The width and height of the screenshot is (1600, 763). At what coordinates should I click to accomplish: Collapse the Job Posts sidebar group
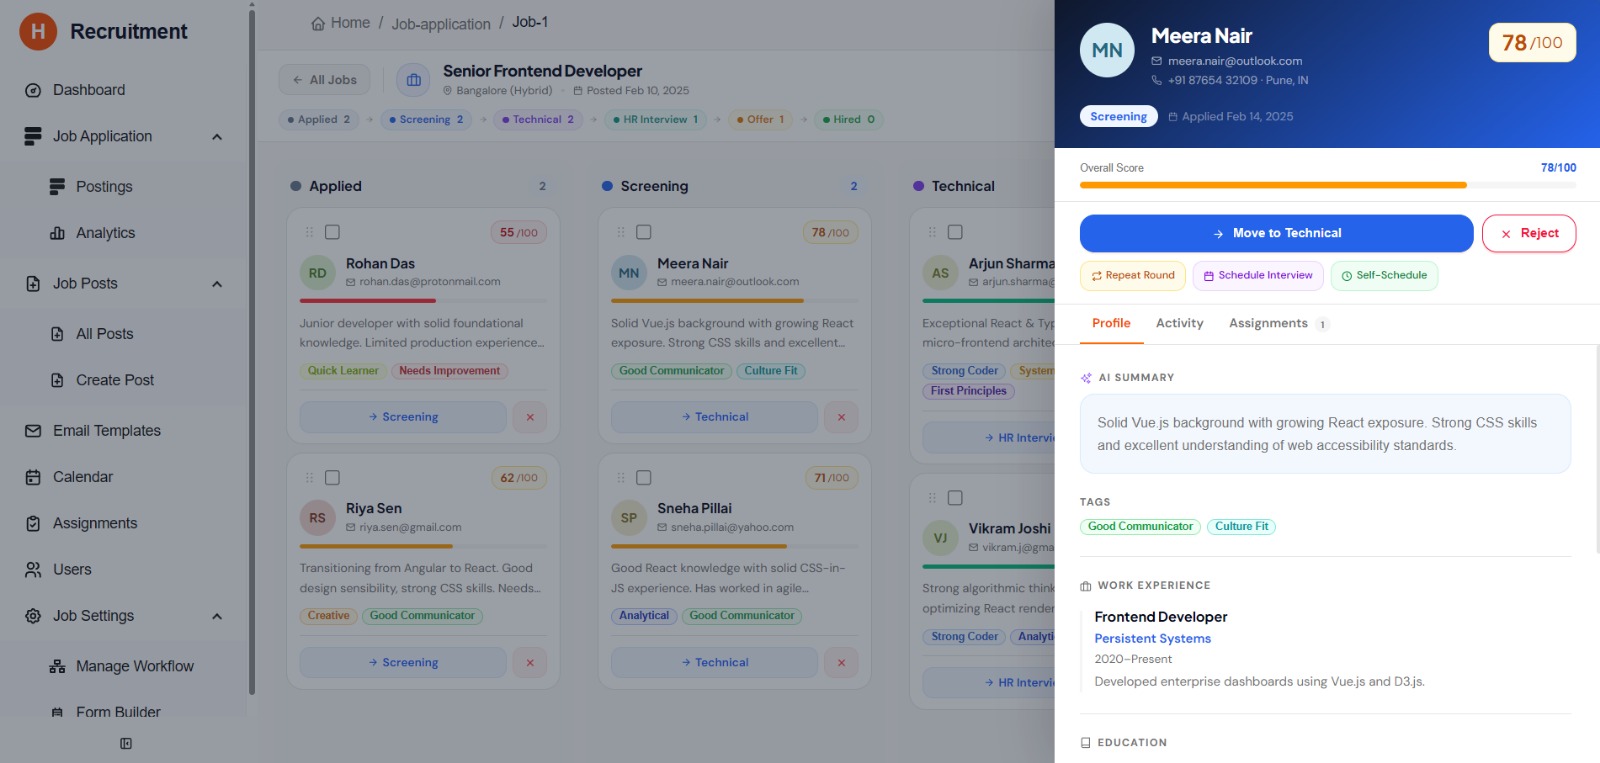click(x=217, y=284)
